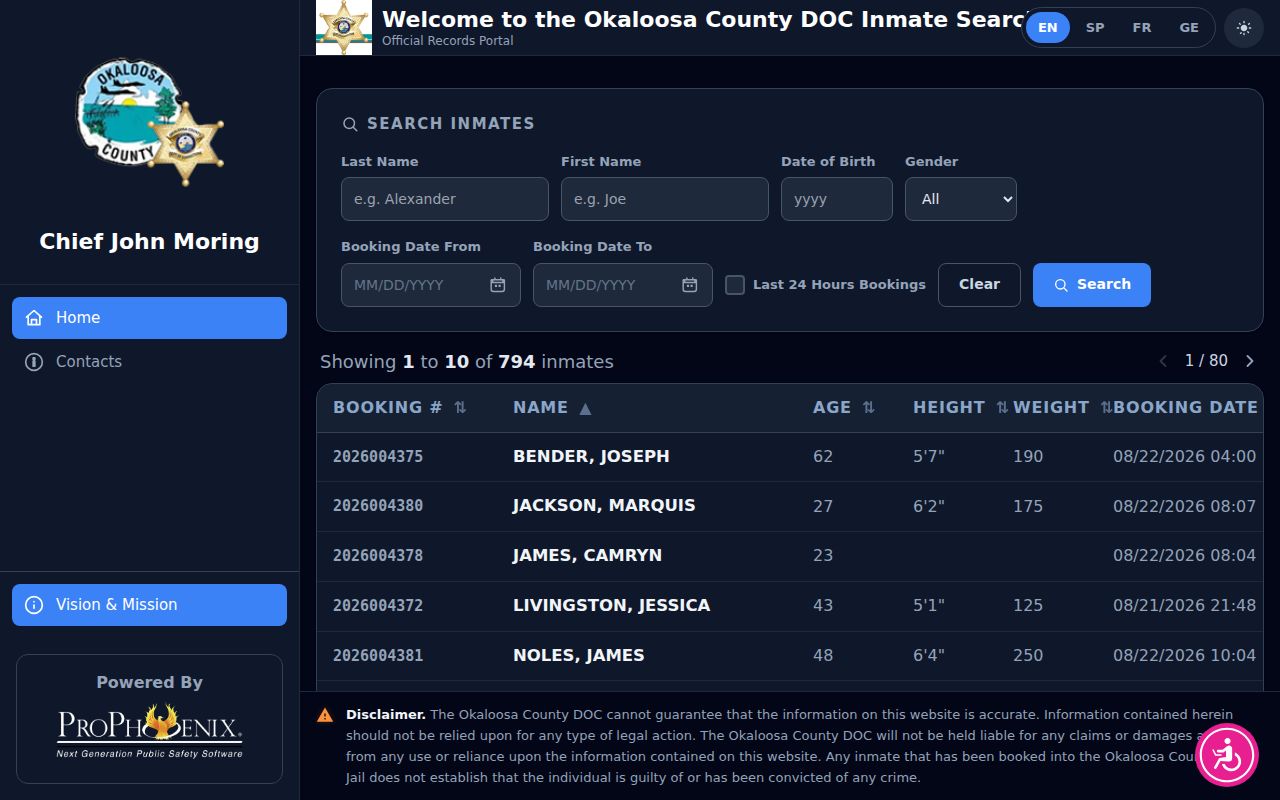Go to next results page arrow
The height and width of the screenshot is (800, 1280).
[1249, 361]
